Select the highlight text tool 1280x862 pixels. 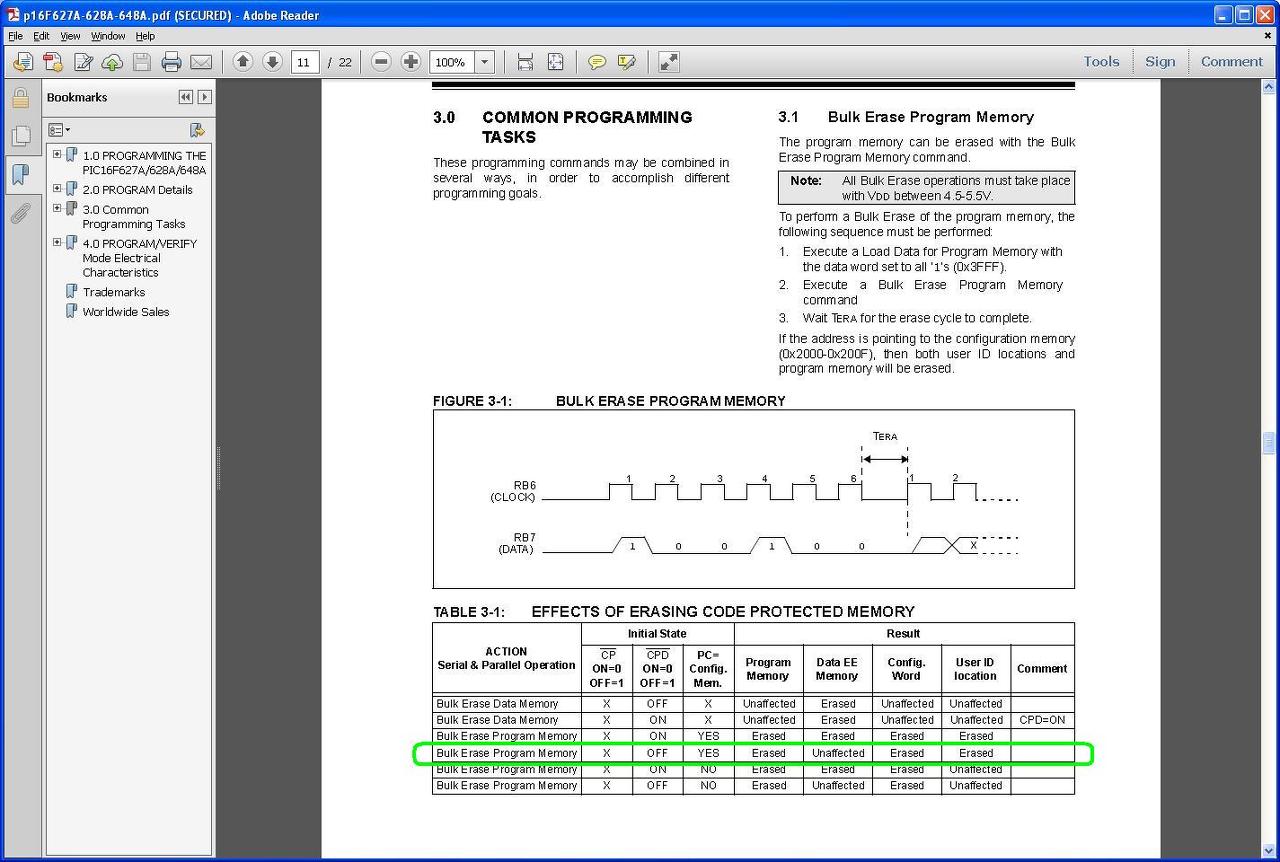pyautogui.click(x=627, y=62)
